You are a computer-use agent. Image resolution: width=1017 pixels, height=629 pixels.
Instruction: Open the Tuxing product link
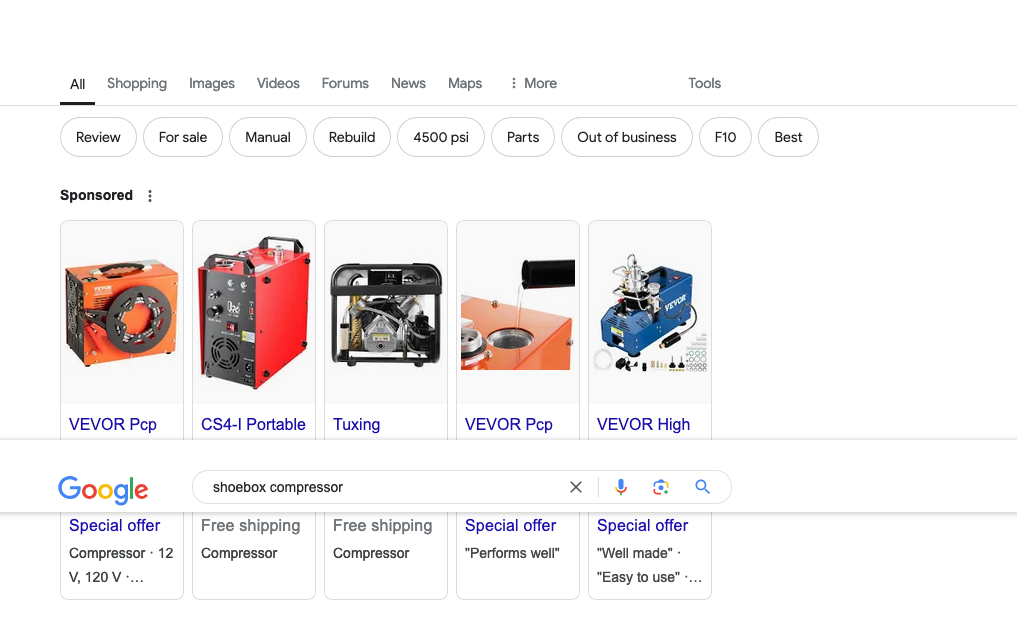pyautogui.click(x=356, y=424)
